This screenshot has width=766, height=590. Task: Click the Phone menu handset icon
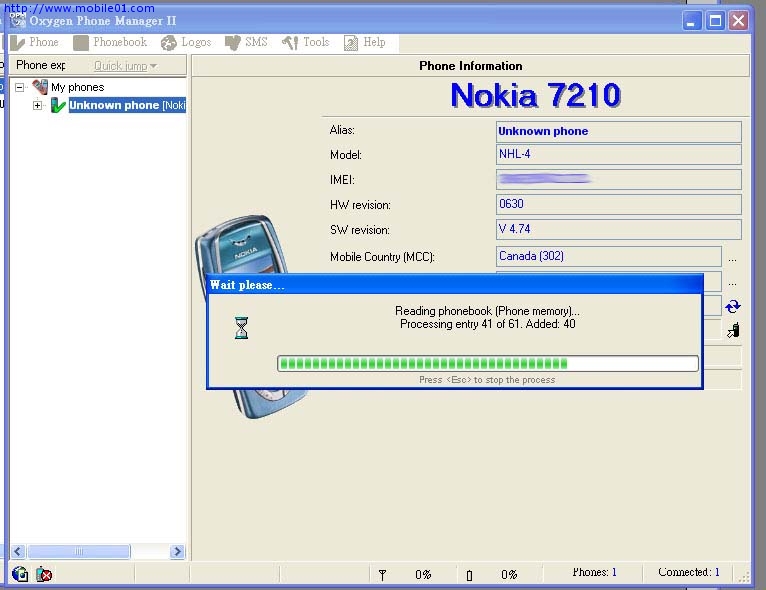pyautogui.click(x=18, y=43)
